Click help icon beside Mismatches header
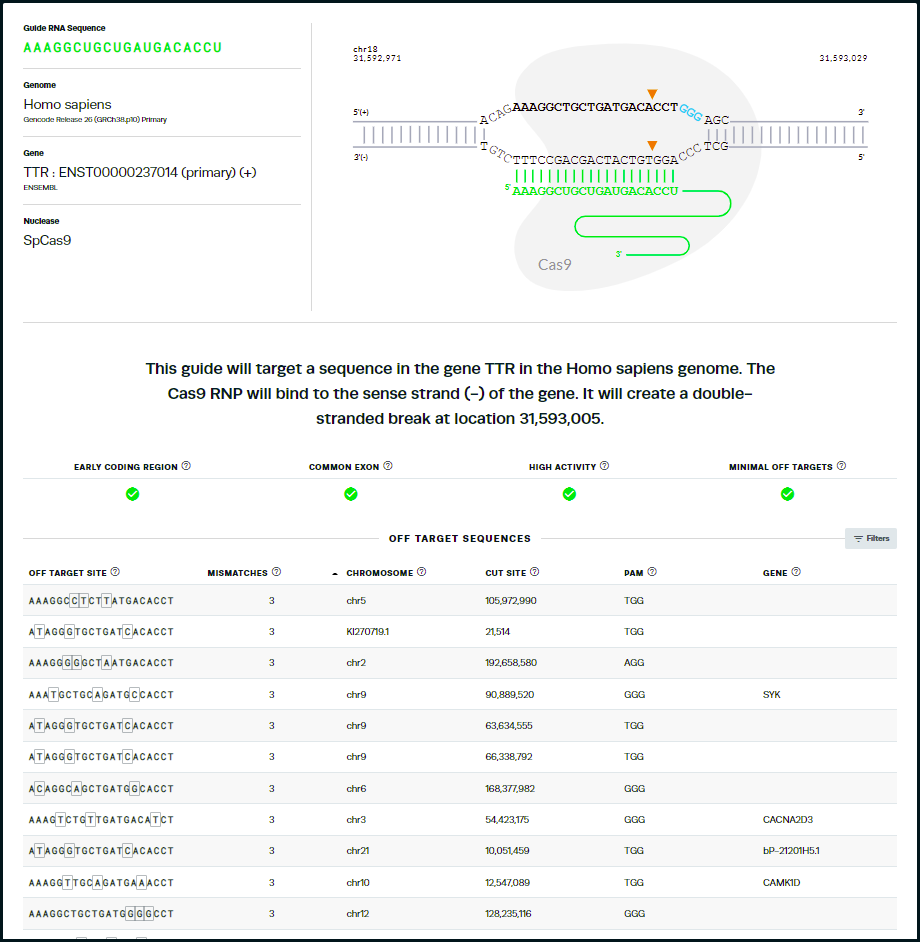The width and height of the screenshot is (920, 942). click(276, 572)
